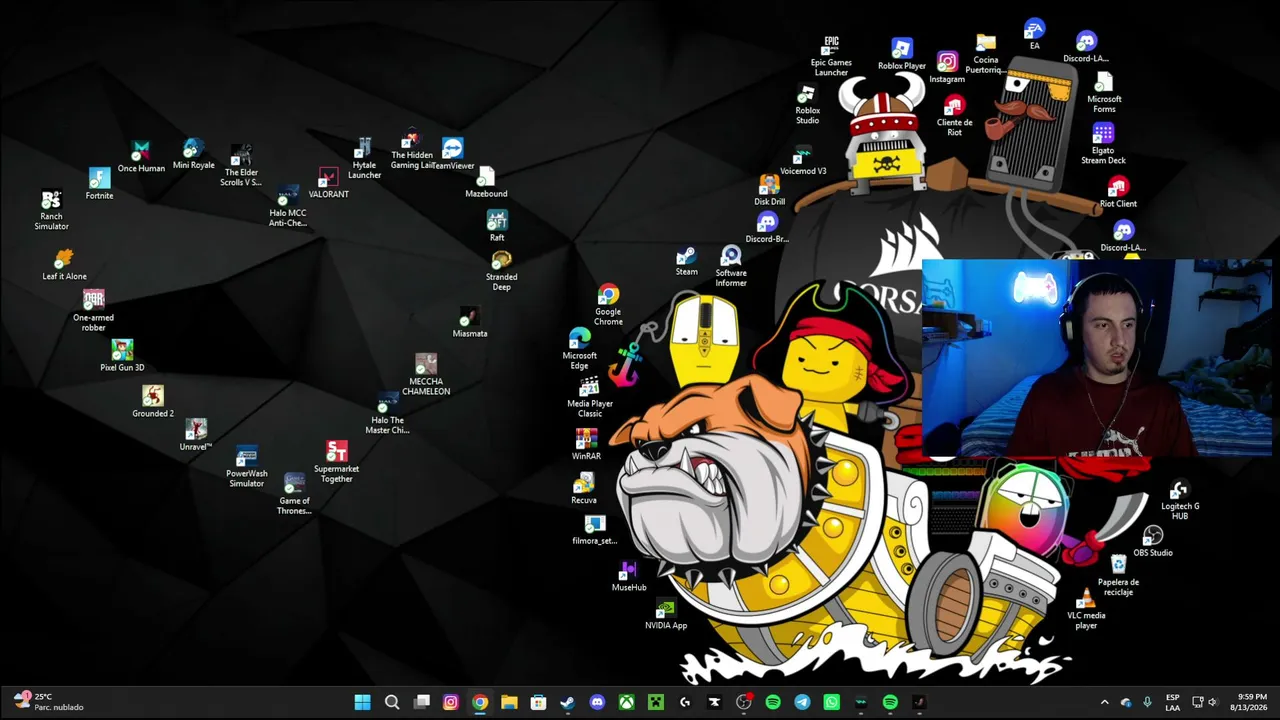Screen dimensions: 1280x720
Task: Select the Roblox Studio desktop icon
Action: coord(807,104)
